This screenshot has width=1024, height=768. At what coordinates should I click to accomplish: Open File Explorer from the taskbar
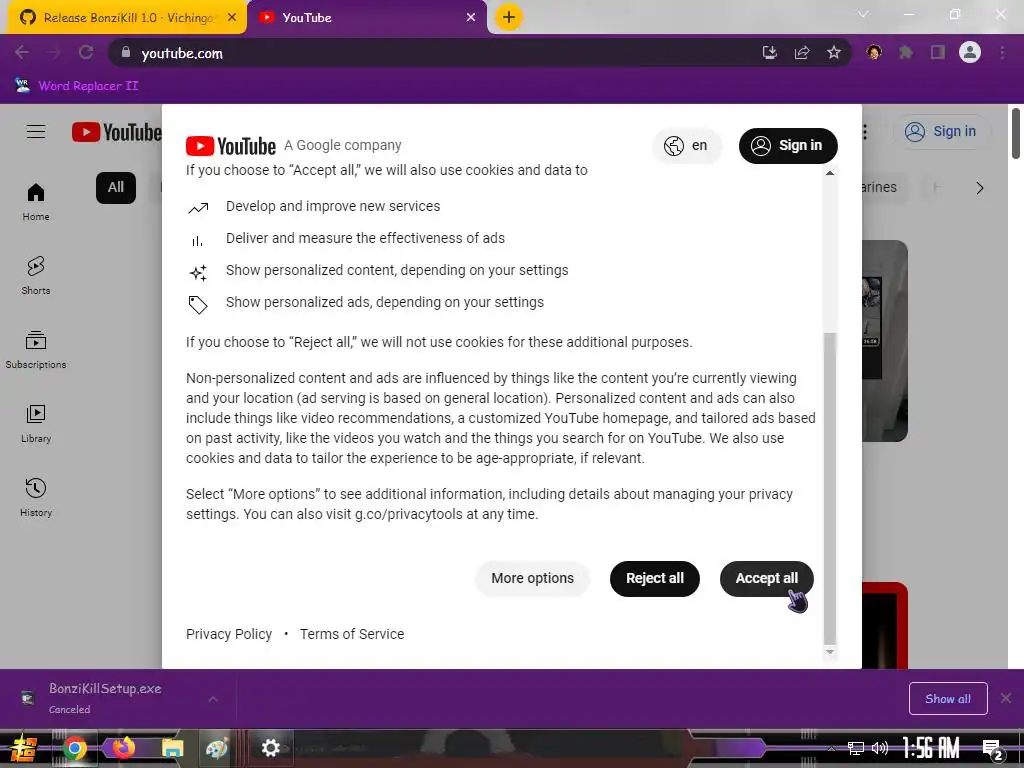172,748
